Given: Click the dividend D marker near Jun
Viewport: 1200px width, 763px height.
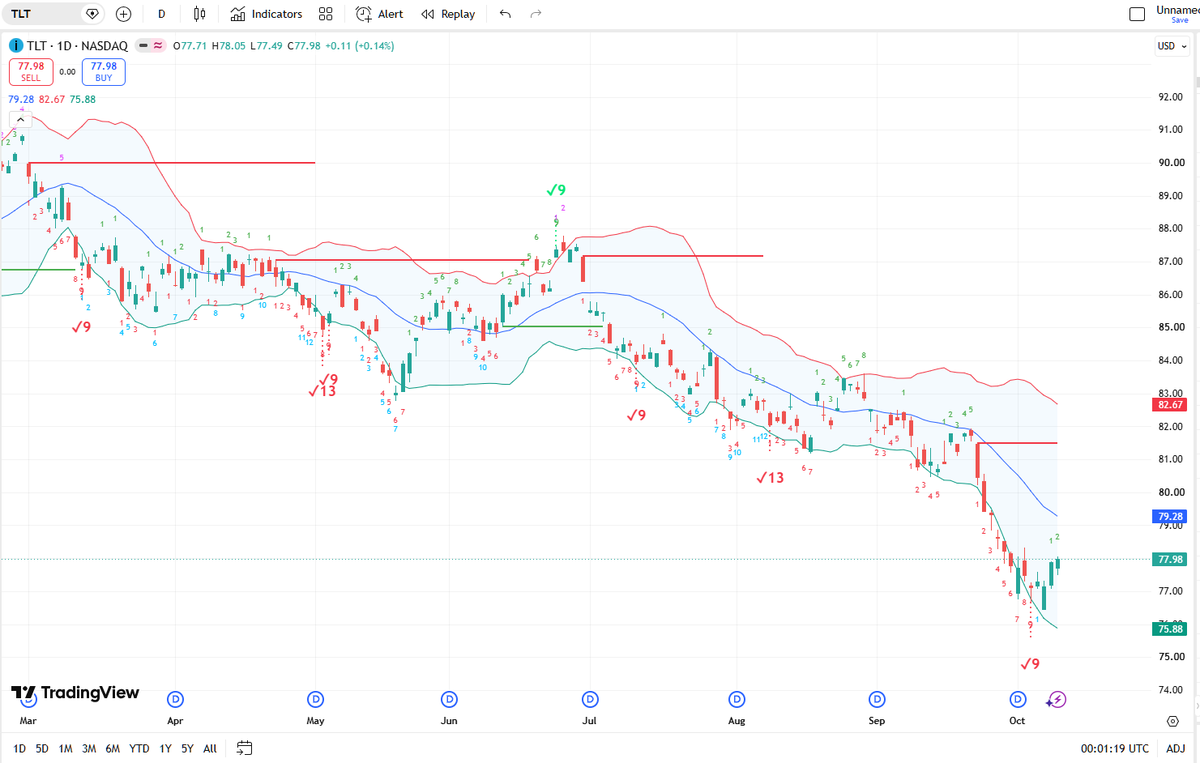Looking at the screenshot, I should pyautogui.click(x=449, y=698).
